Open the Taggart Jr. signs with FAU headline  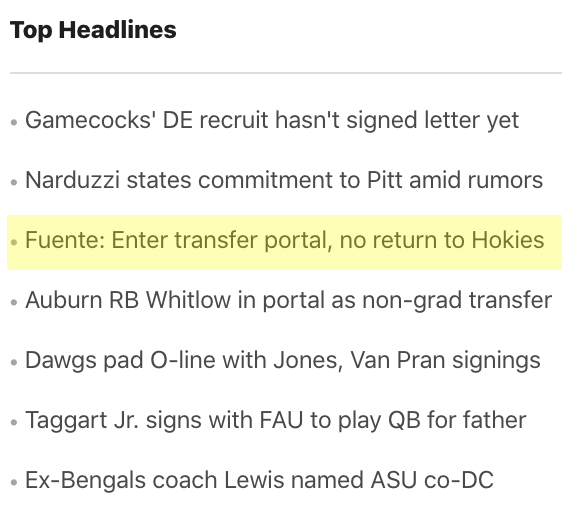pyautogui.click(x=276, y=421)
